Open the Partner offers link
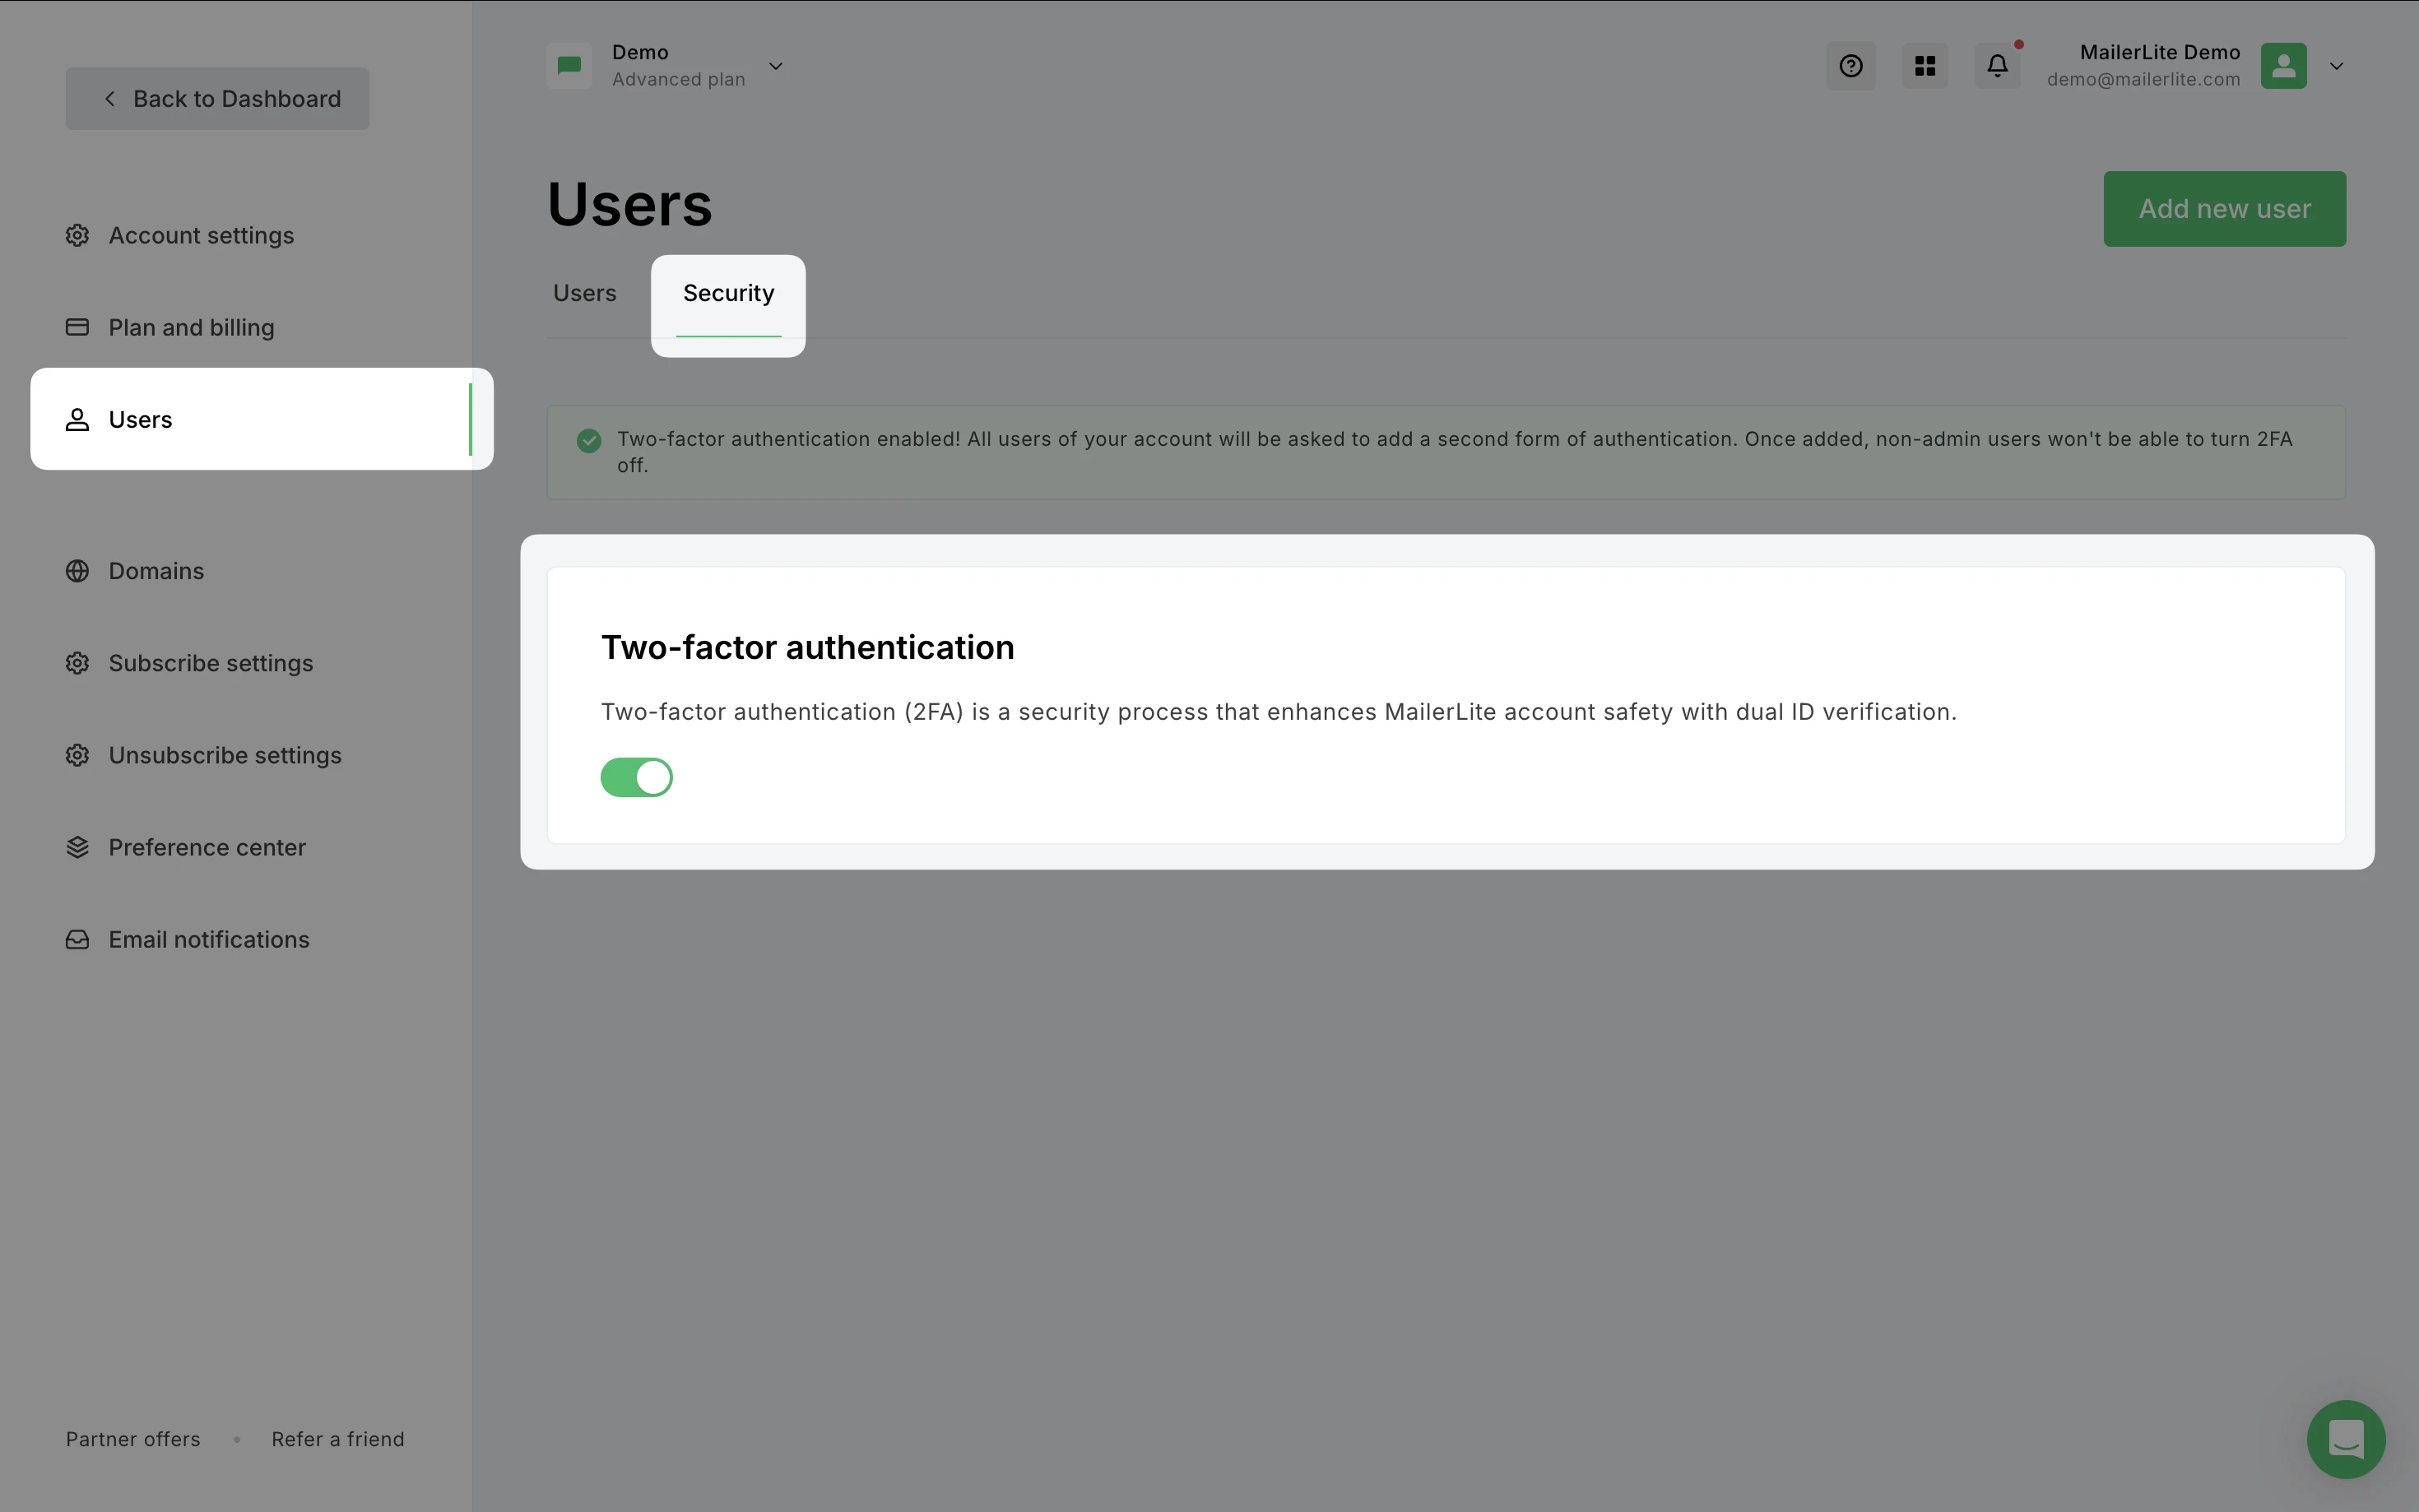 (133, 1439)
